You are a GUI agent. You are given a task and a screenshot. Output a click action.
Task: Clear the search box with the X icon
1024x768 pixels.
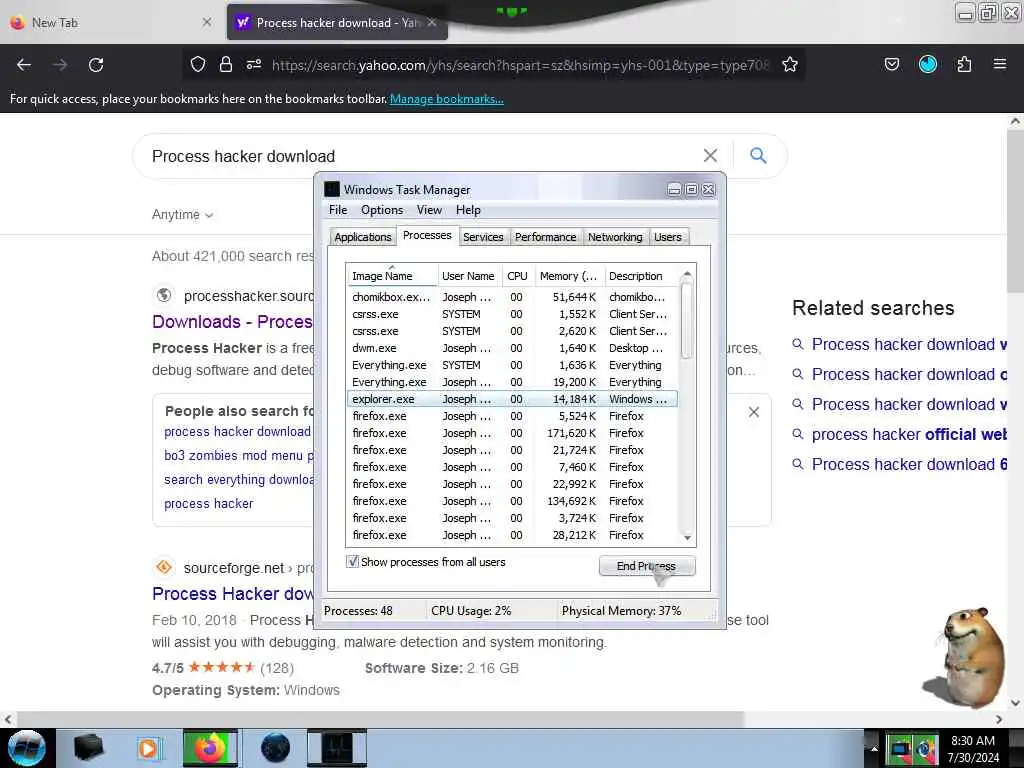point(710,155)
